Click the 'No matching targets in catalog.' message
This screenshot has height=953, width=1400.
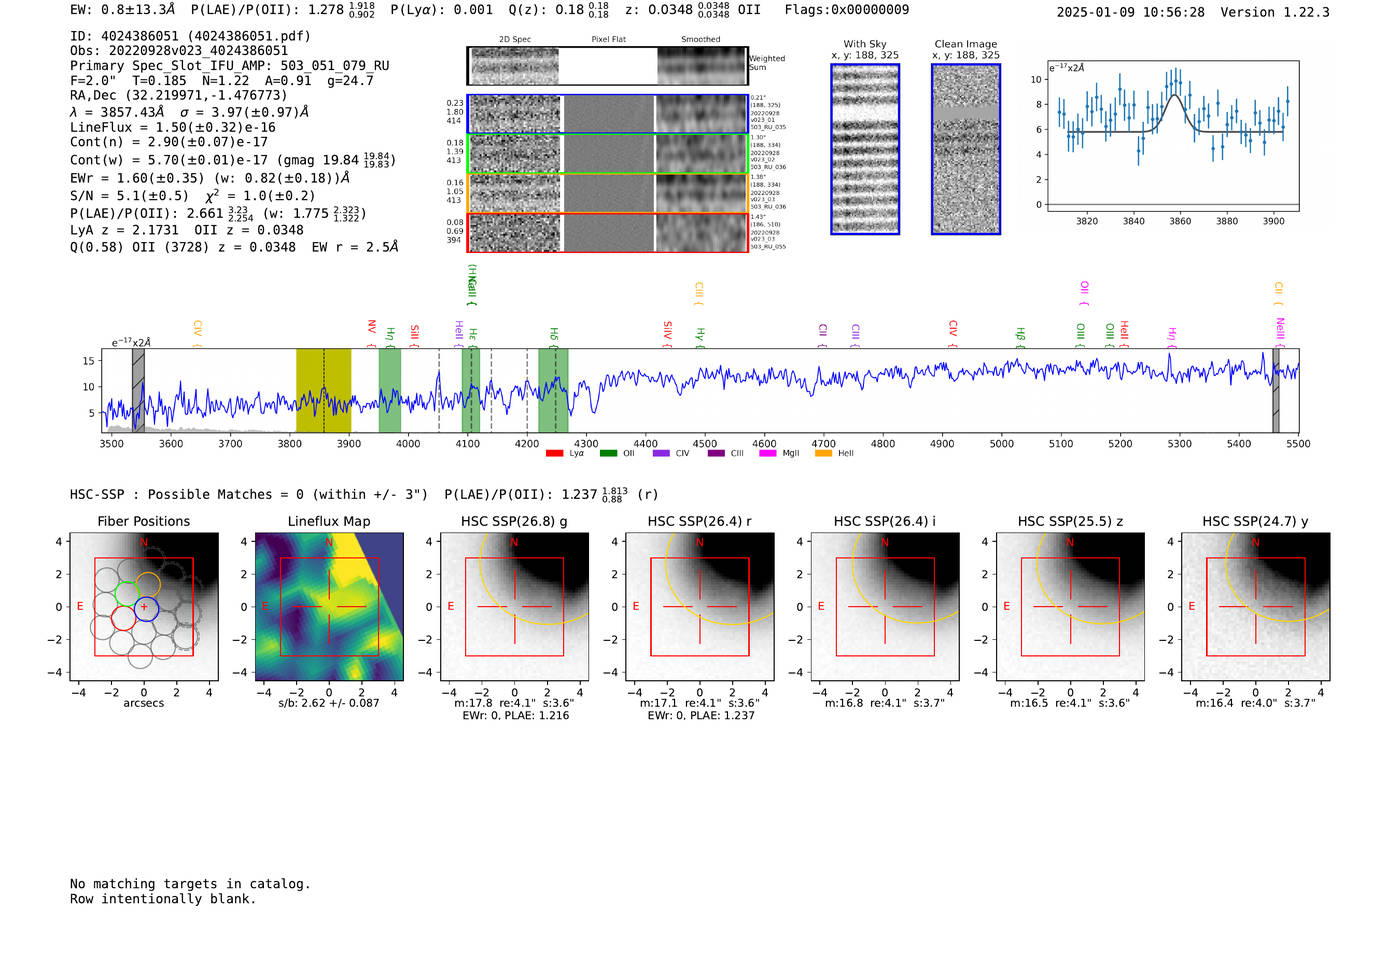point(190,884)
